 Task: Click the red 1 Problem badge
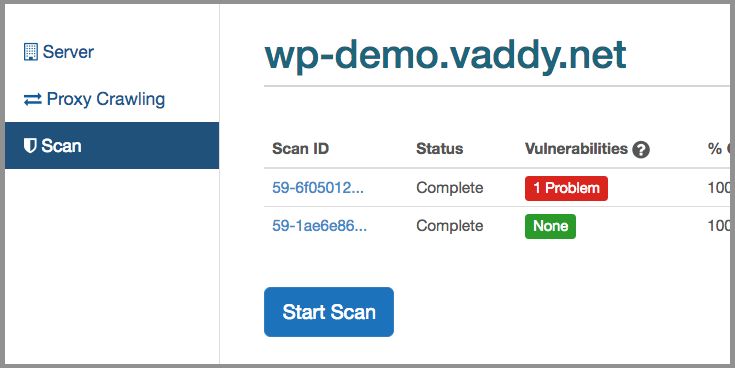click(x=566, y=188)
